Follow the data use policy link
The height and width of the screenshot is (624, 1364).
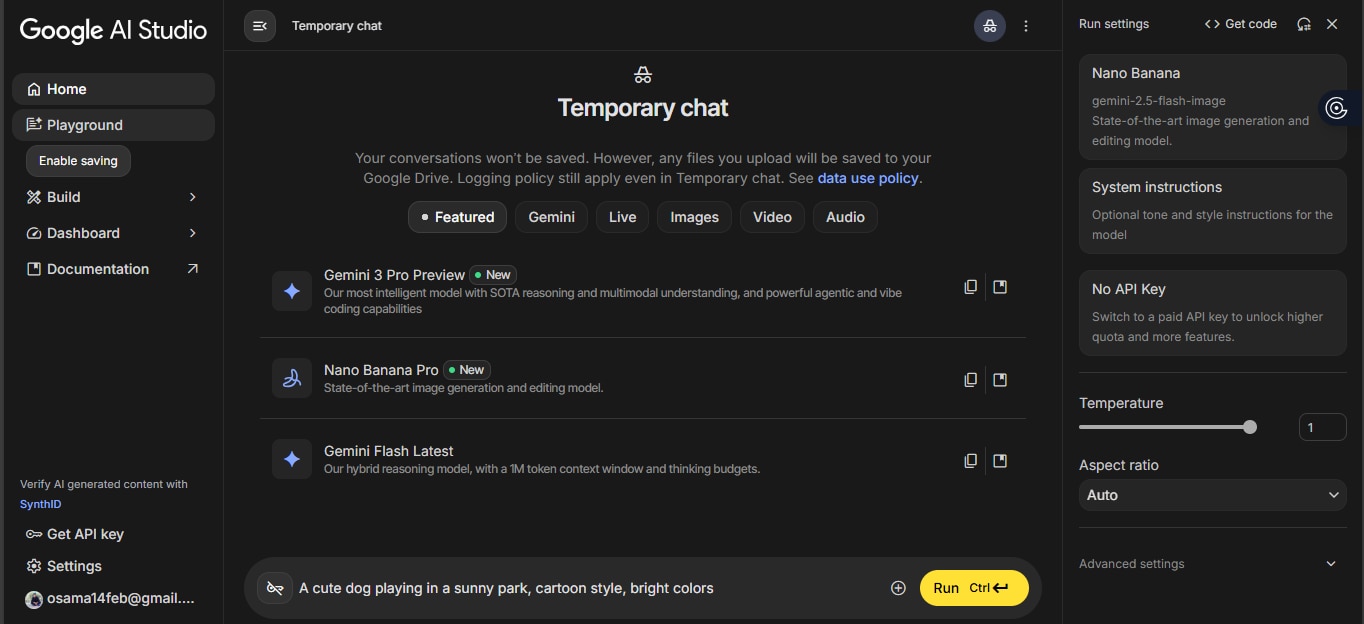pos(867,178)
